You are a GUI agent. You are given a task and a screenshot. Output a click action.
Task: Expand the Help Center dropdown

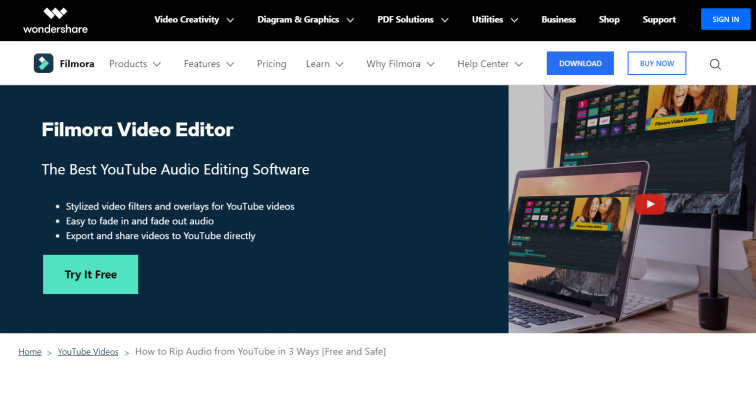pos(490,64)
